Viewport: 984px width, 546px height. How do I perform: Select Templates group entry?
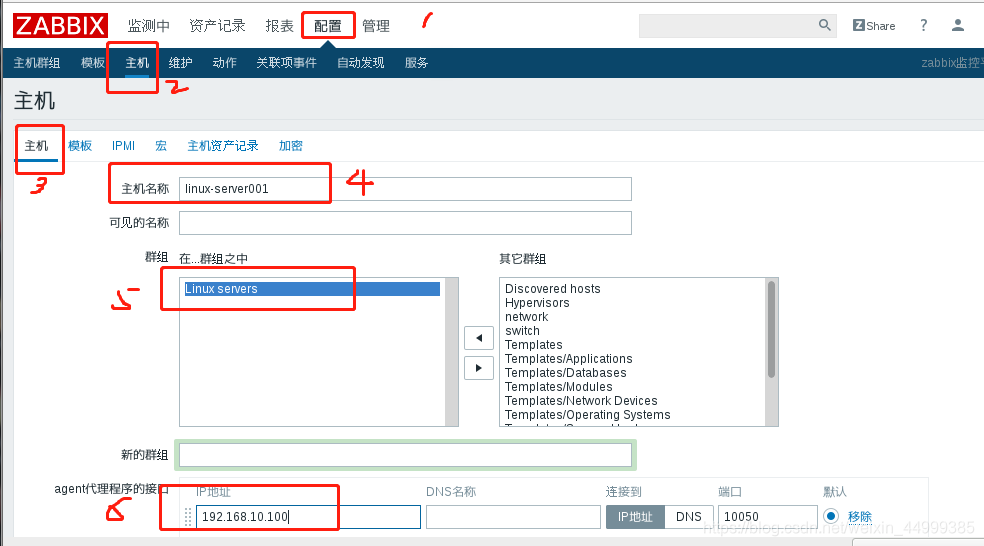pos(533,345)
